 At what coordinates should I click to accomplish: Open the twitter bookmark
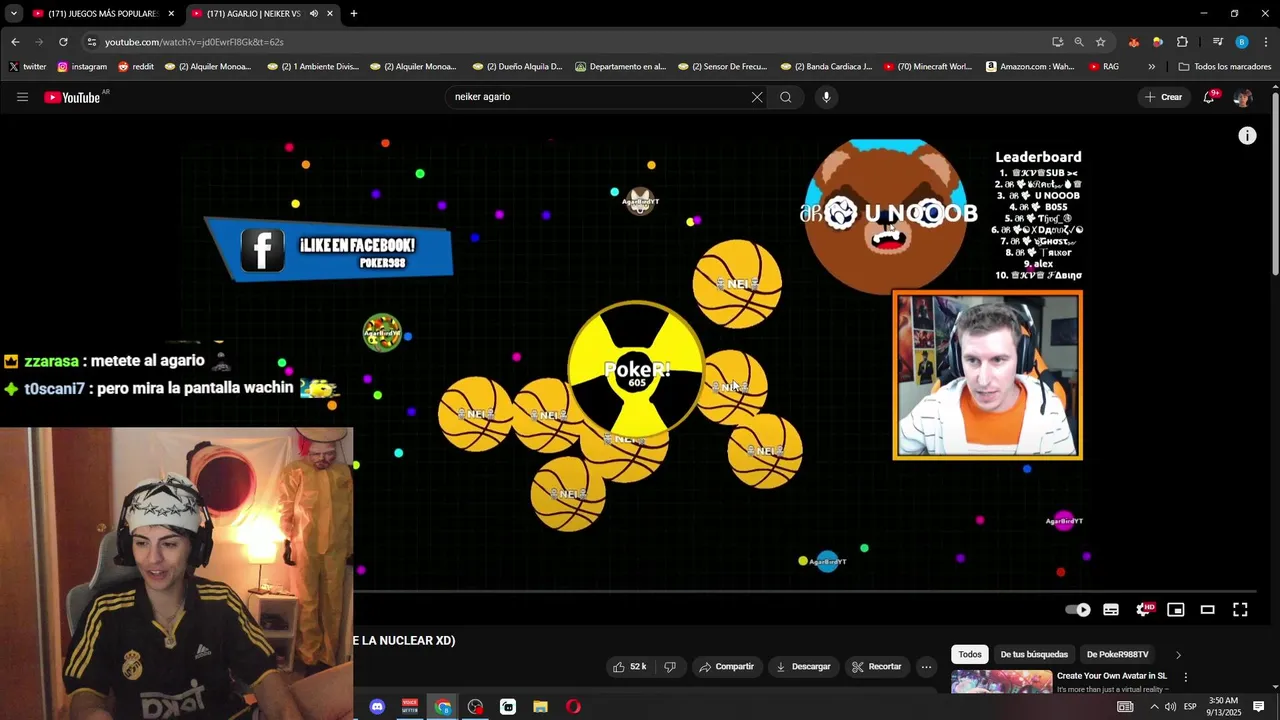click(28, 67)
